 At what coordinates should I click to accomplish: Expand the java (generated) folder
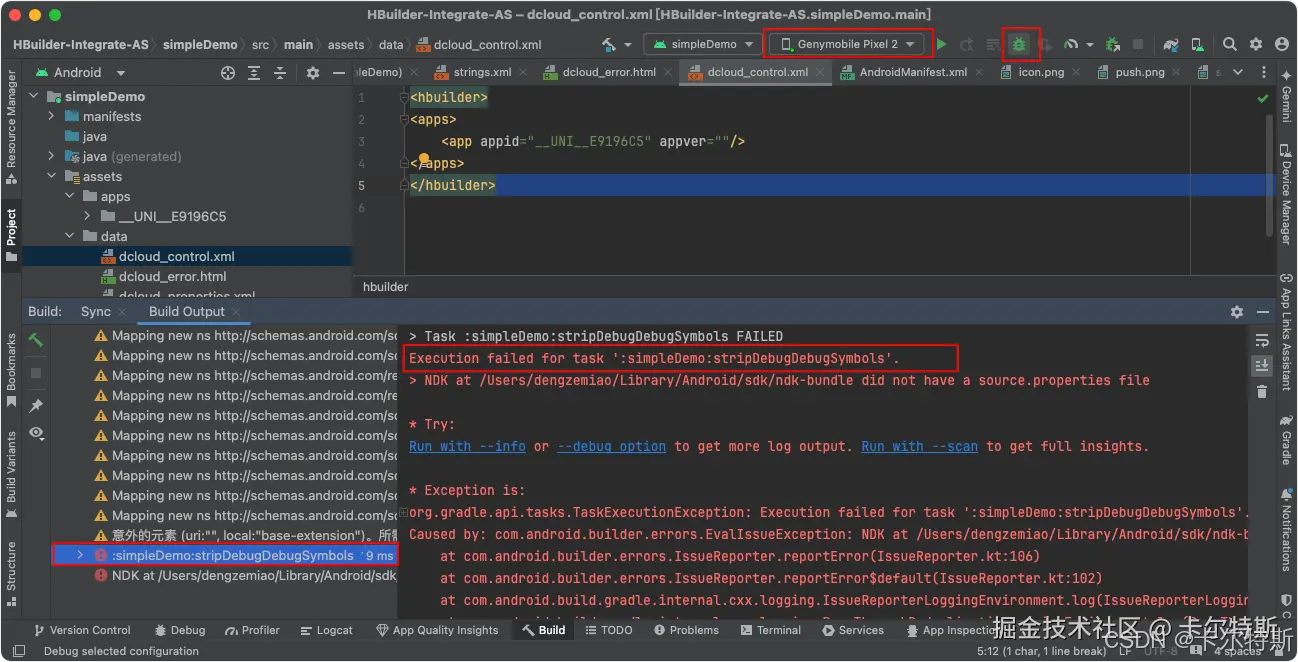click(x=51, y=157)
